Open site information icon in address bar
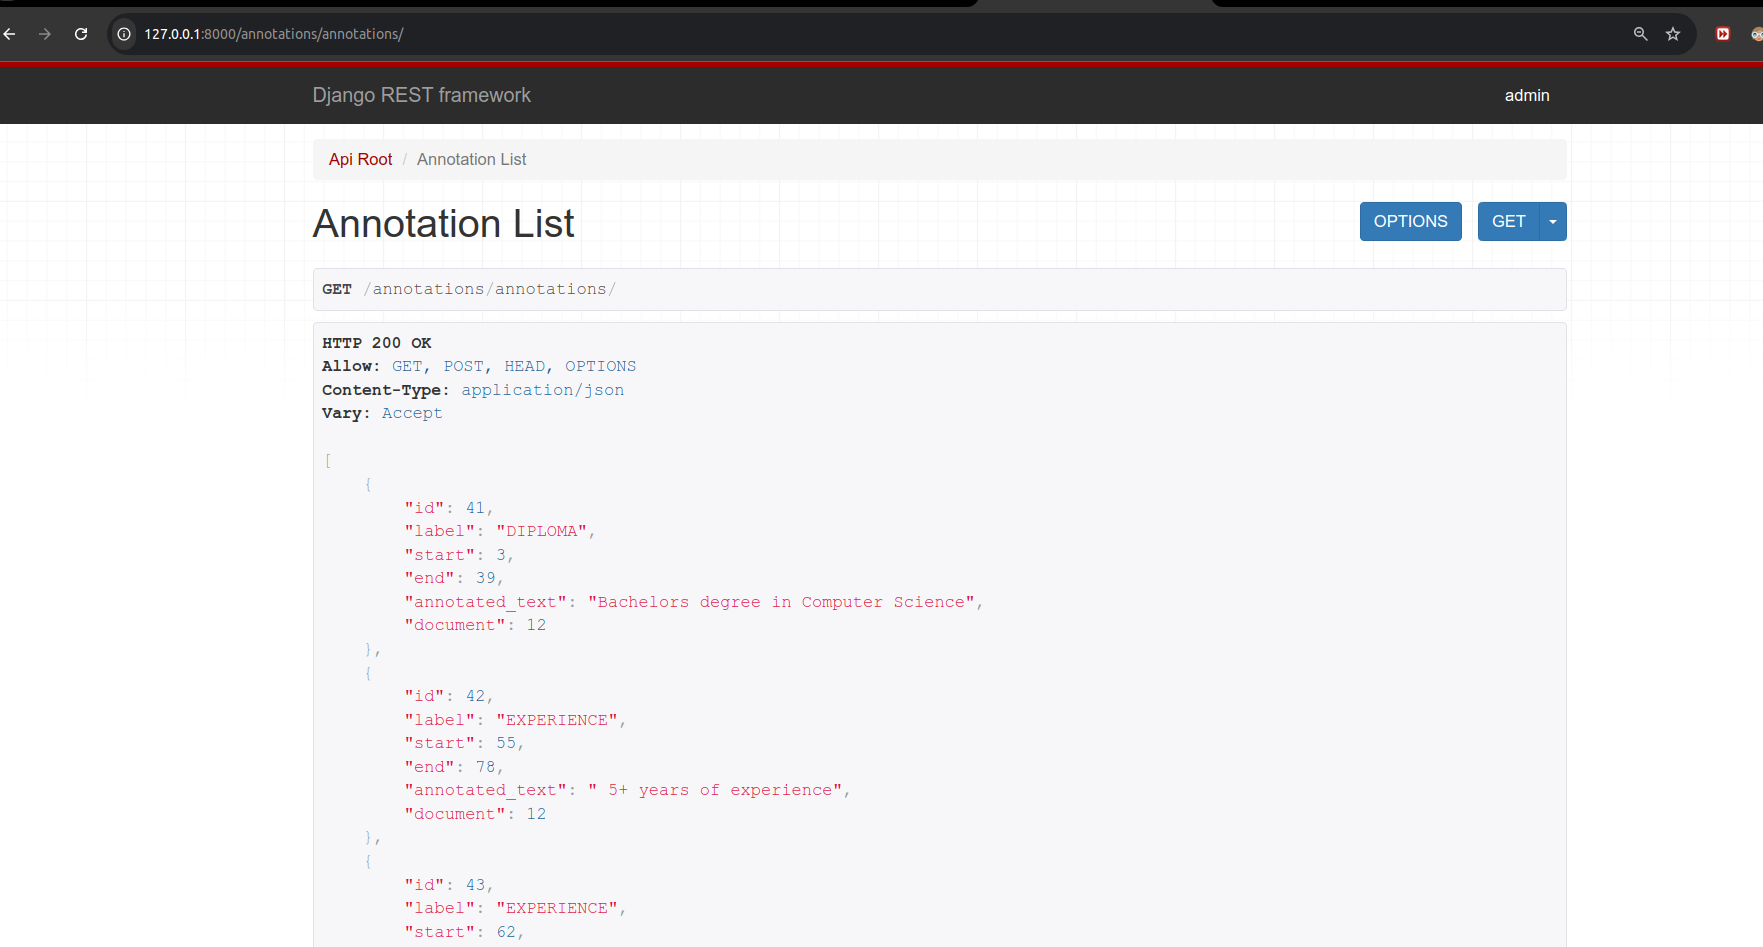The width and height of the screenshot is (1763, 947). pos(124,34)
